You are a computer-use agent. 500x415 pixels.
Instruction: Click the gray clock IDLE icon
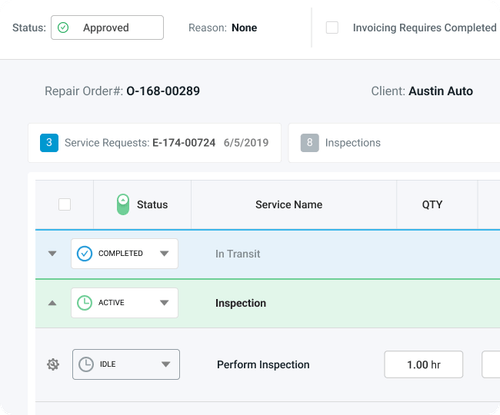86,364
